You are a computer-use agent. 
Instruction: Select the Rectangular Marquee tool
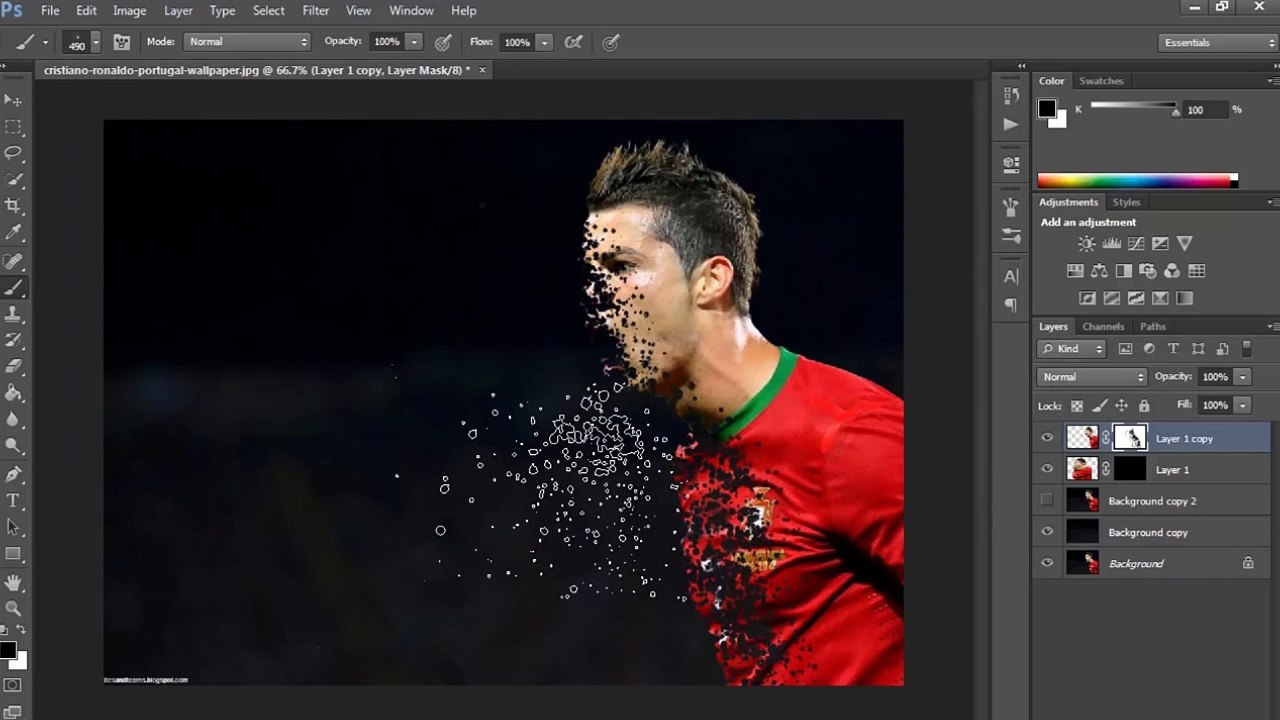tap(13, 127)
